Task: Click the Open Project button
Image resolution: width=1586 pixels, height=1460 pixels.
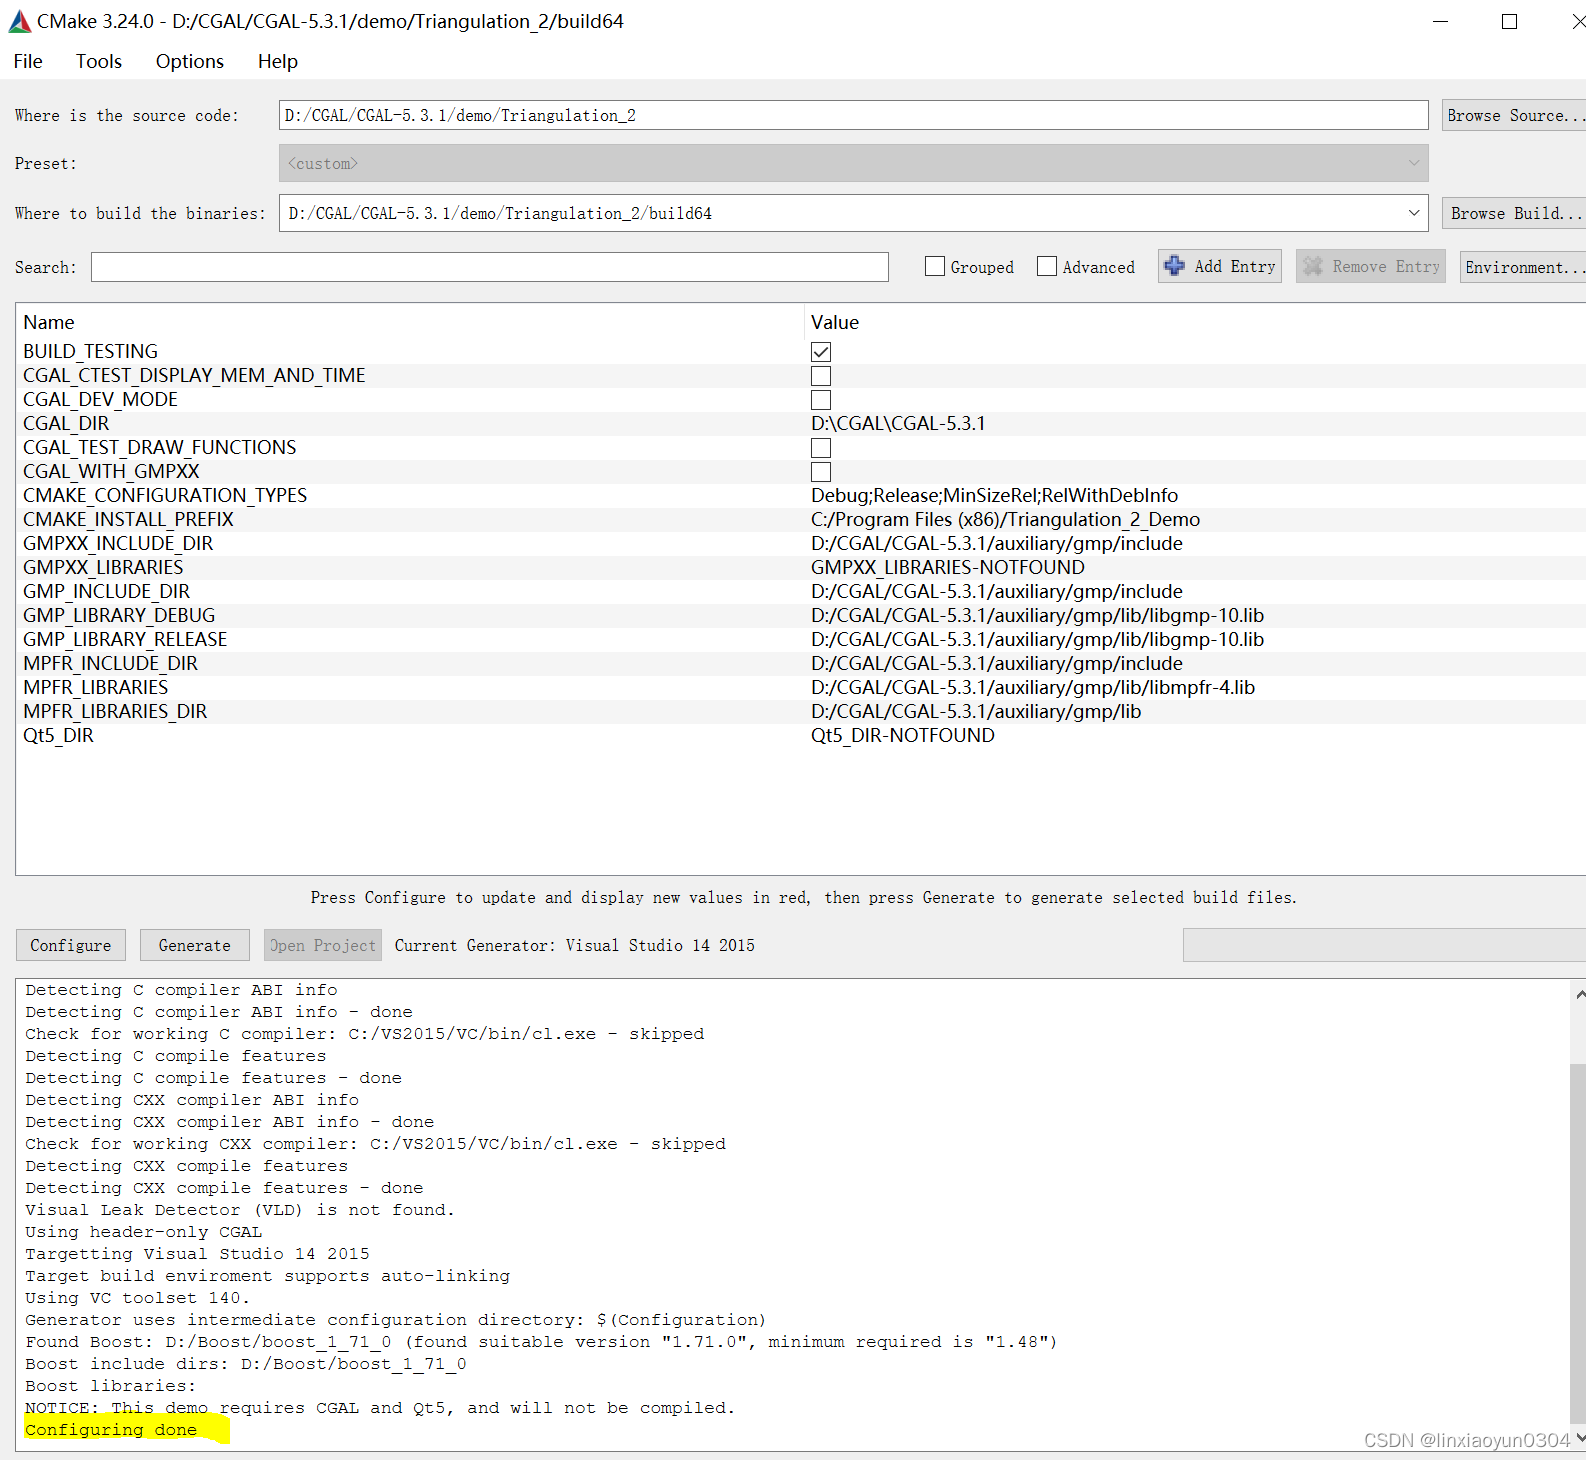Action: pyautogui.click(x=323, y=945)
